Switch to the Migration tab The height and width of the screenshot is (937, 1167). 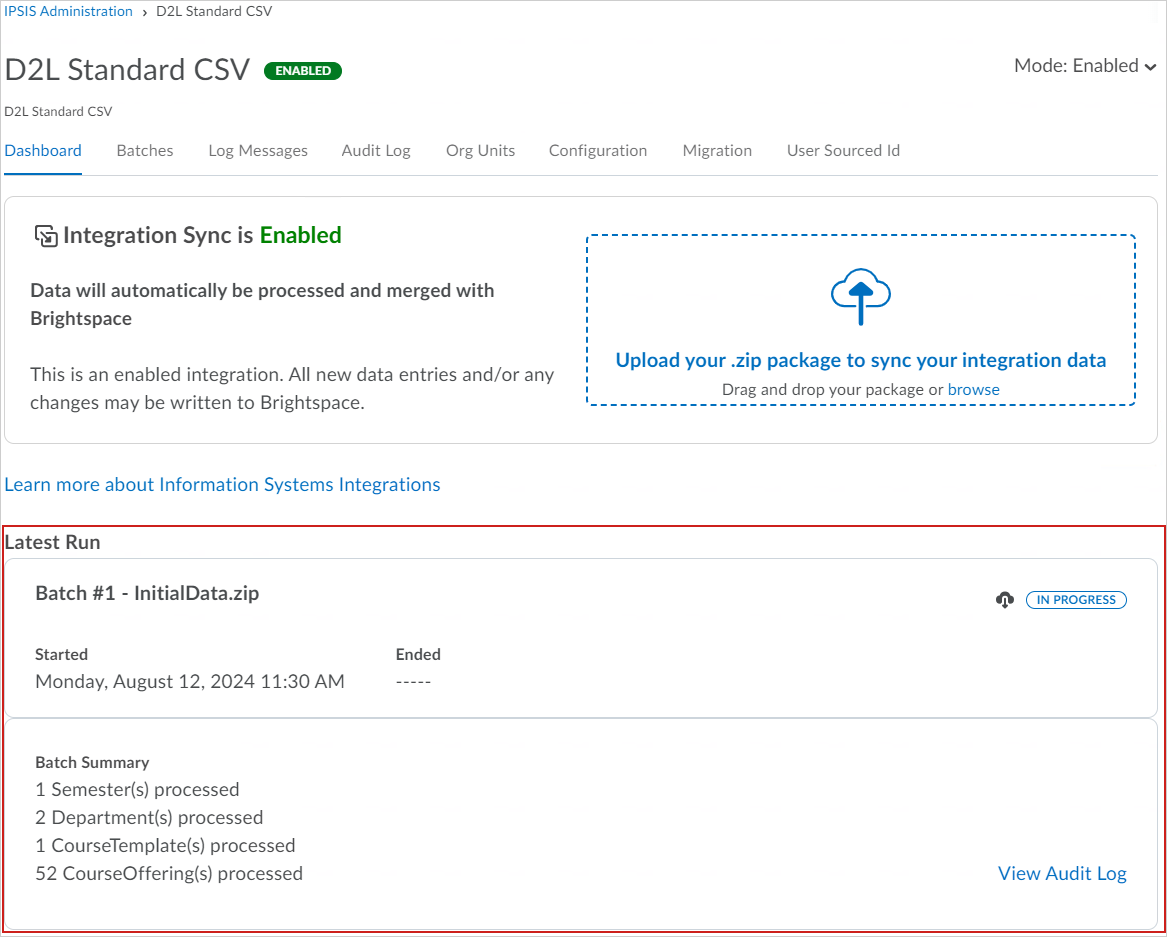pos(717,150)
